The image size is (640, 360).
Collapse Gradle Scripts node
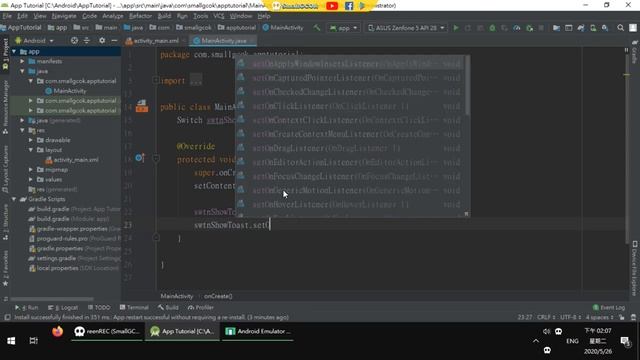pyautogui.click(x=14, y=199)
